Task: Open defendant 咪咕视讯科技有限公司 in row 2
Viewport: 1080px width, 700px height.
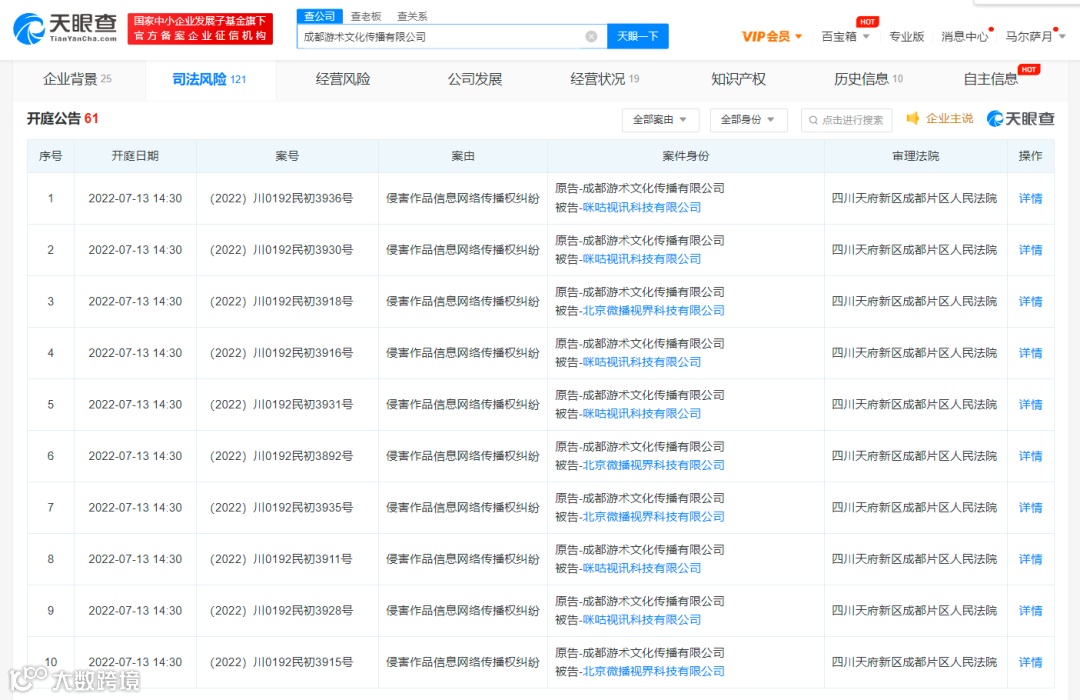Action: coord(642,259)
